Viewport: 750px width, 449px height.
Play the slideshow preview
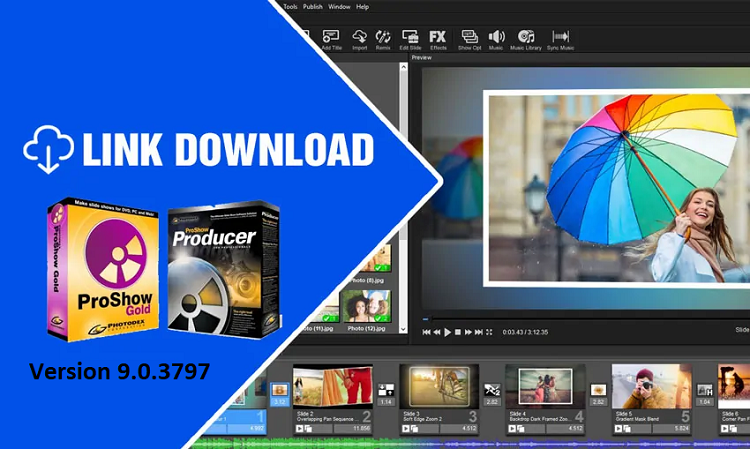(447, 332)
